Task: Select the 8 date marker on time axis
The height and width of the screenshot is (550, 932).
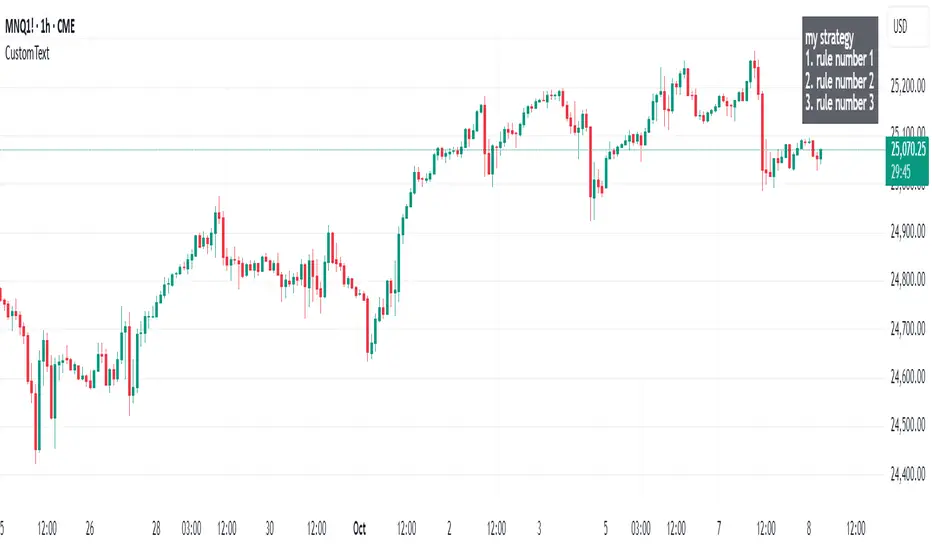Action: [808, 524]
